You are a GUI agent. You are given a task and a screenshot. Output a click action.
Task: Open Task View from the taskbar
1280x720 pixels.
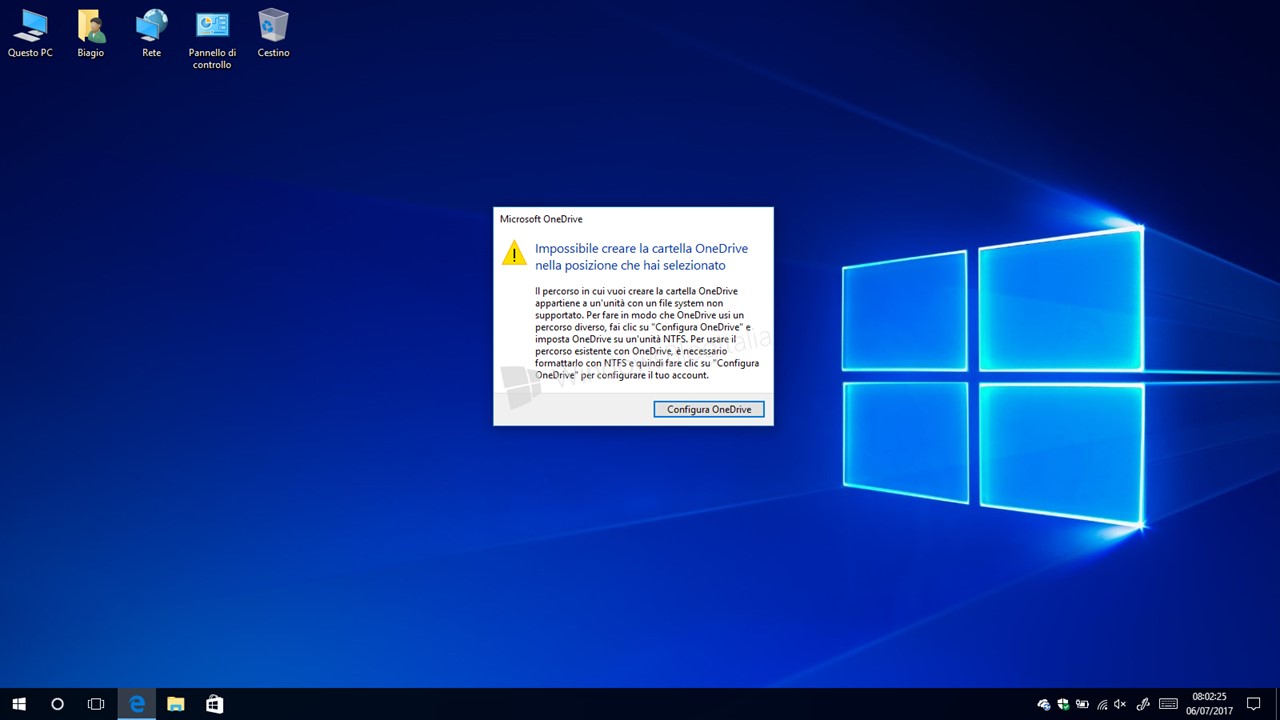(x=96, y=704)
